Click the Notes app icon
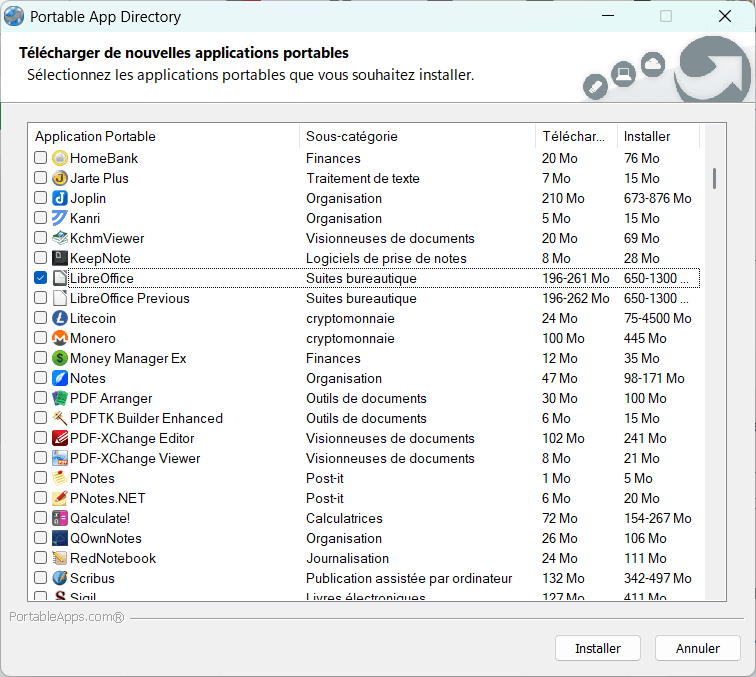This screenshot has height=677, width=756. pyautogui.click(x=60, y=378)
